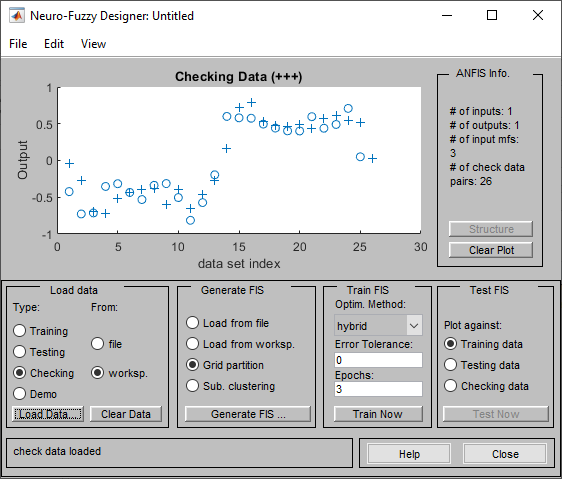Click the Train Now button
This screenshot has height=479, width=562.
click(378, 414)
